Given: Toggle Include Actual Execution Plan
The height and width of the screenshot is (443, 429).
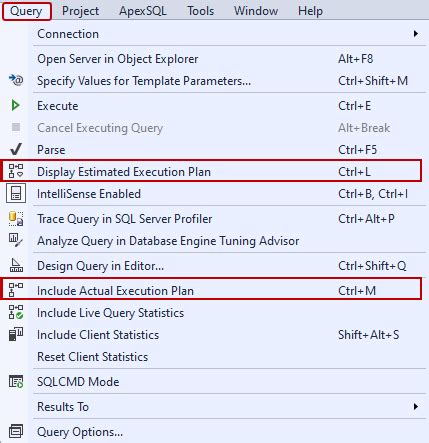Looking at the screenshot, I should click(x=213, y=290).
